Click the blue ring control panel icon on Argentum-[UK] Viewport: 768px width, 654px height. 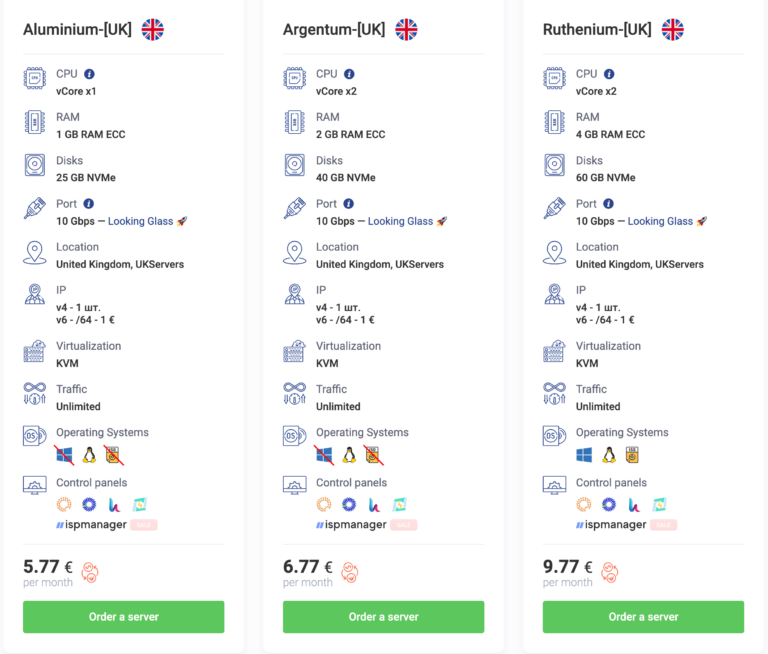(x=349, y=505)
